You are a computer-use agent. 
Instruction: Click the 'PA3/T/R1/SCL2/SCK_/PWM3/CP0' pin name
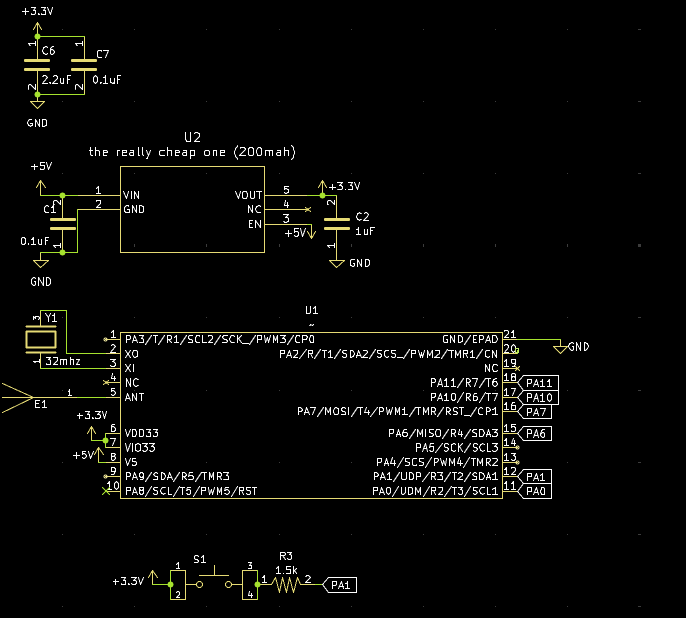(x=220, y=339)
